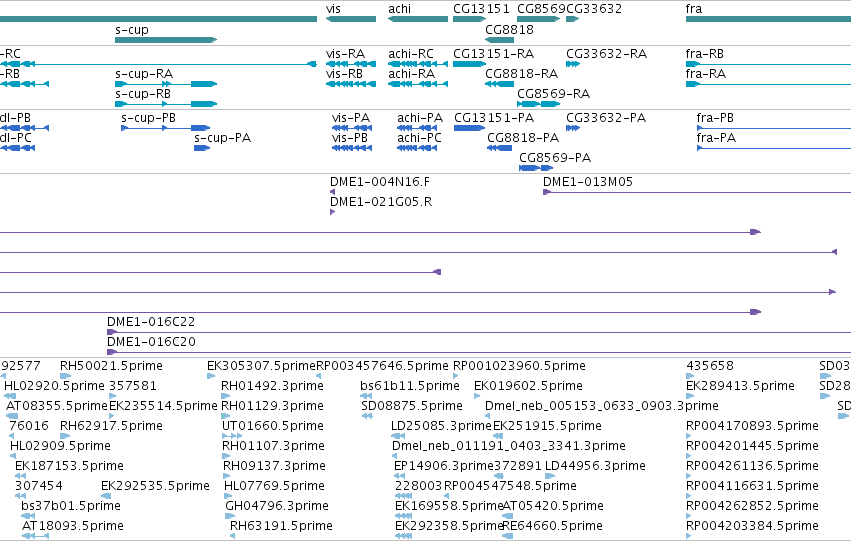Click EK019602.5prime EST label

[x=528, y=386]
